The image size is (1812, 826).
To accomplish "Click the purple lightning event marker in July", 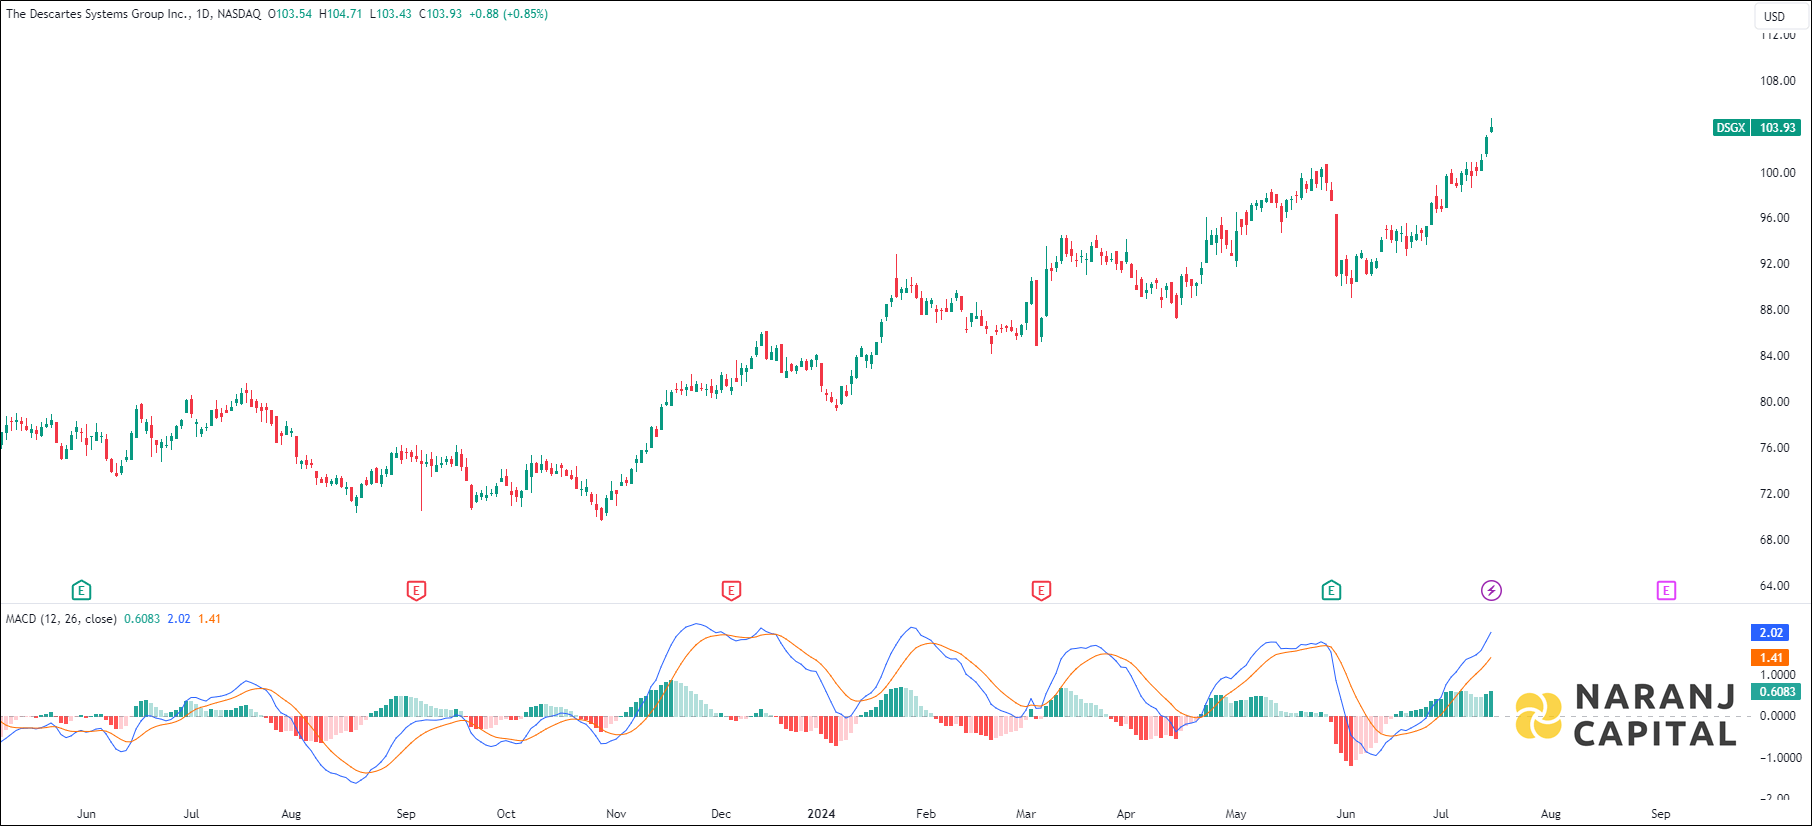I will pos(1491,591).
